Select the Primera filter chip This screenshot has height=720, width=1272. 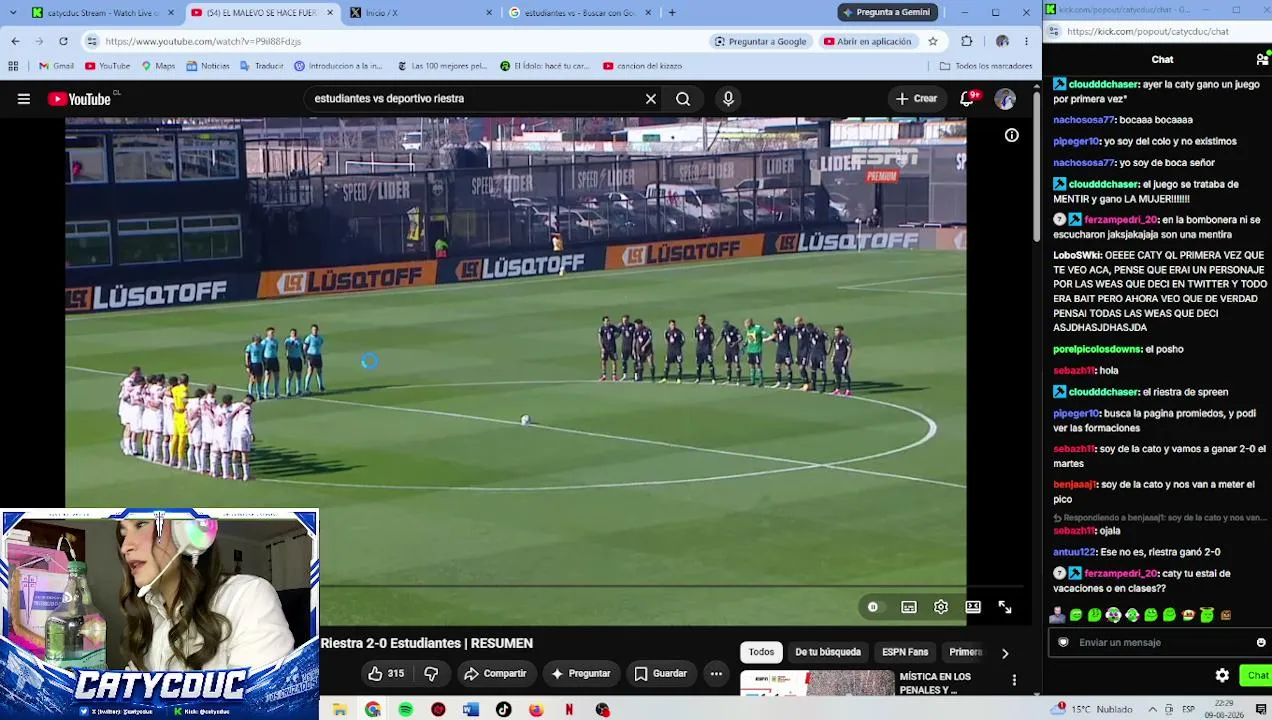(x=965, y=652)
